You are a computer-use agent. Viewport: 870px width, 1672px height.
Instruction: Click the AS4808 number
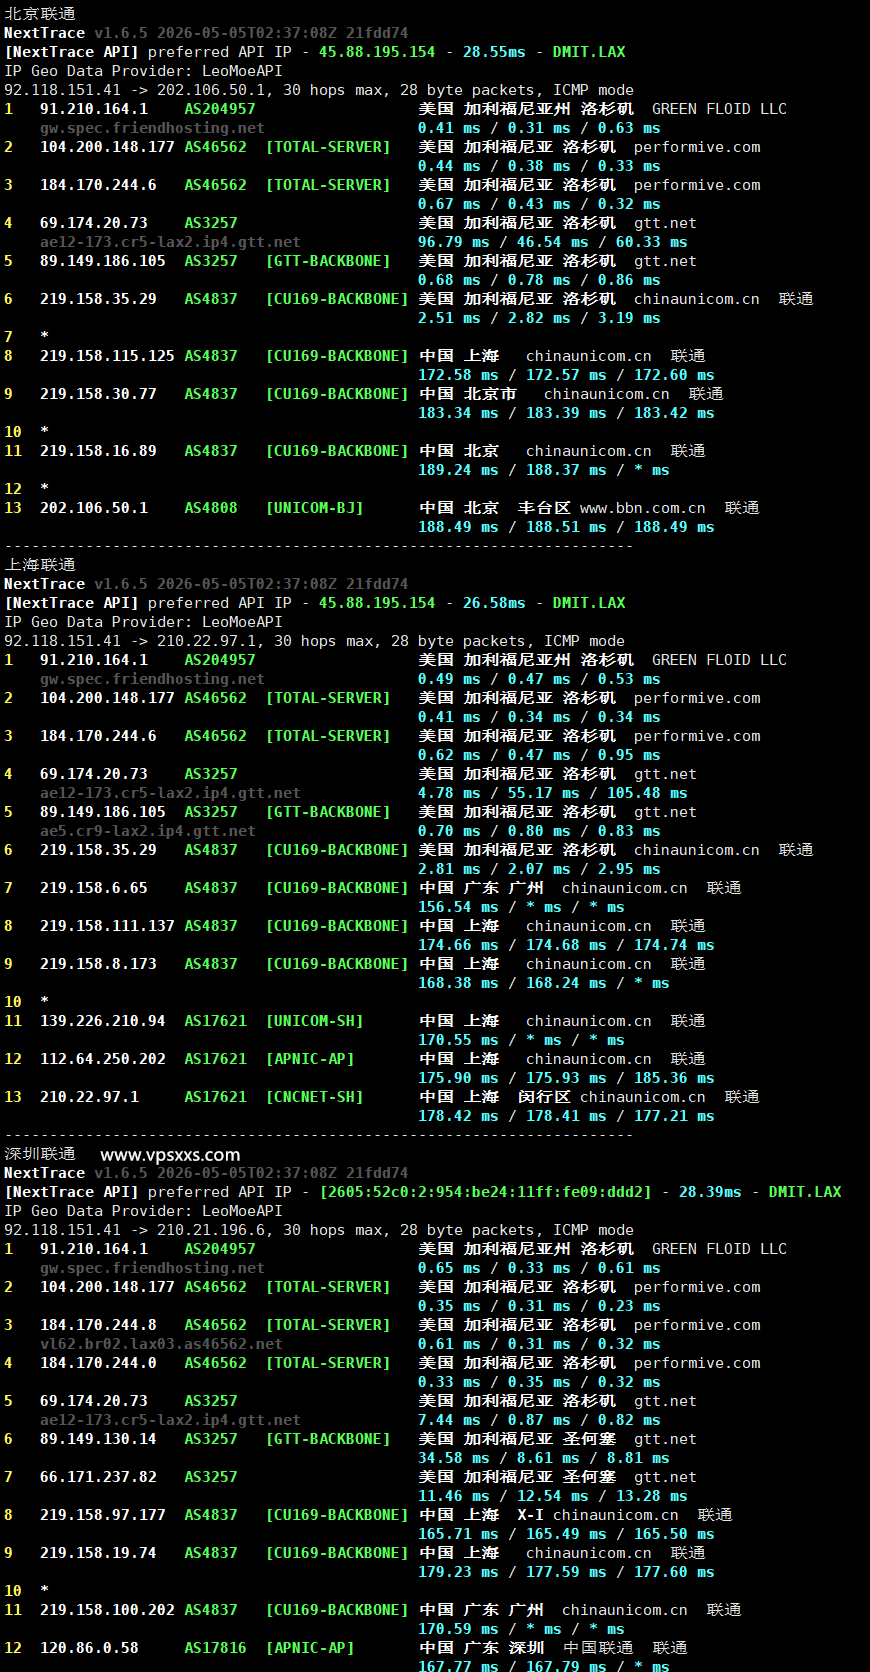click(x=211, y=508)
